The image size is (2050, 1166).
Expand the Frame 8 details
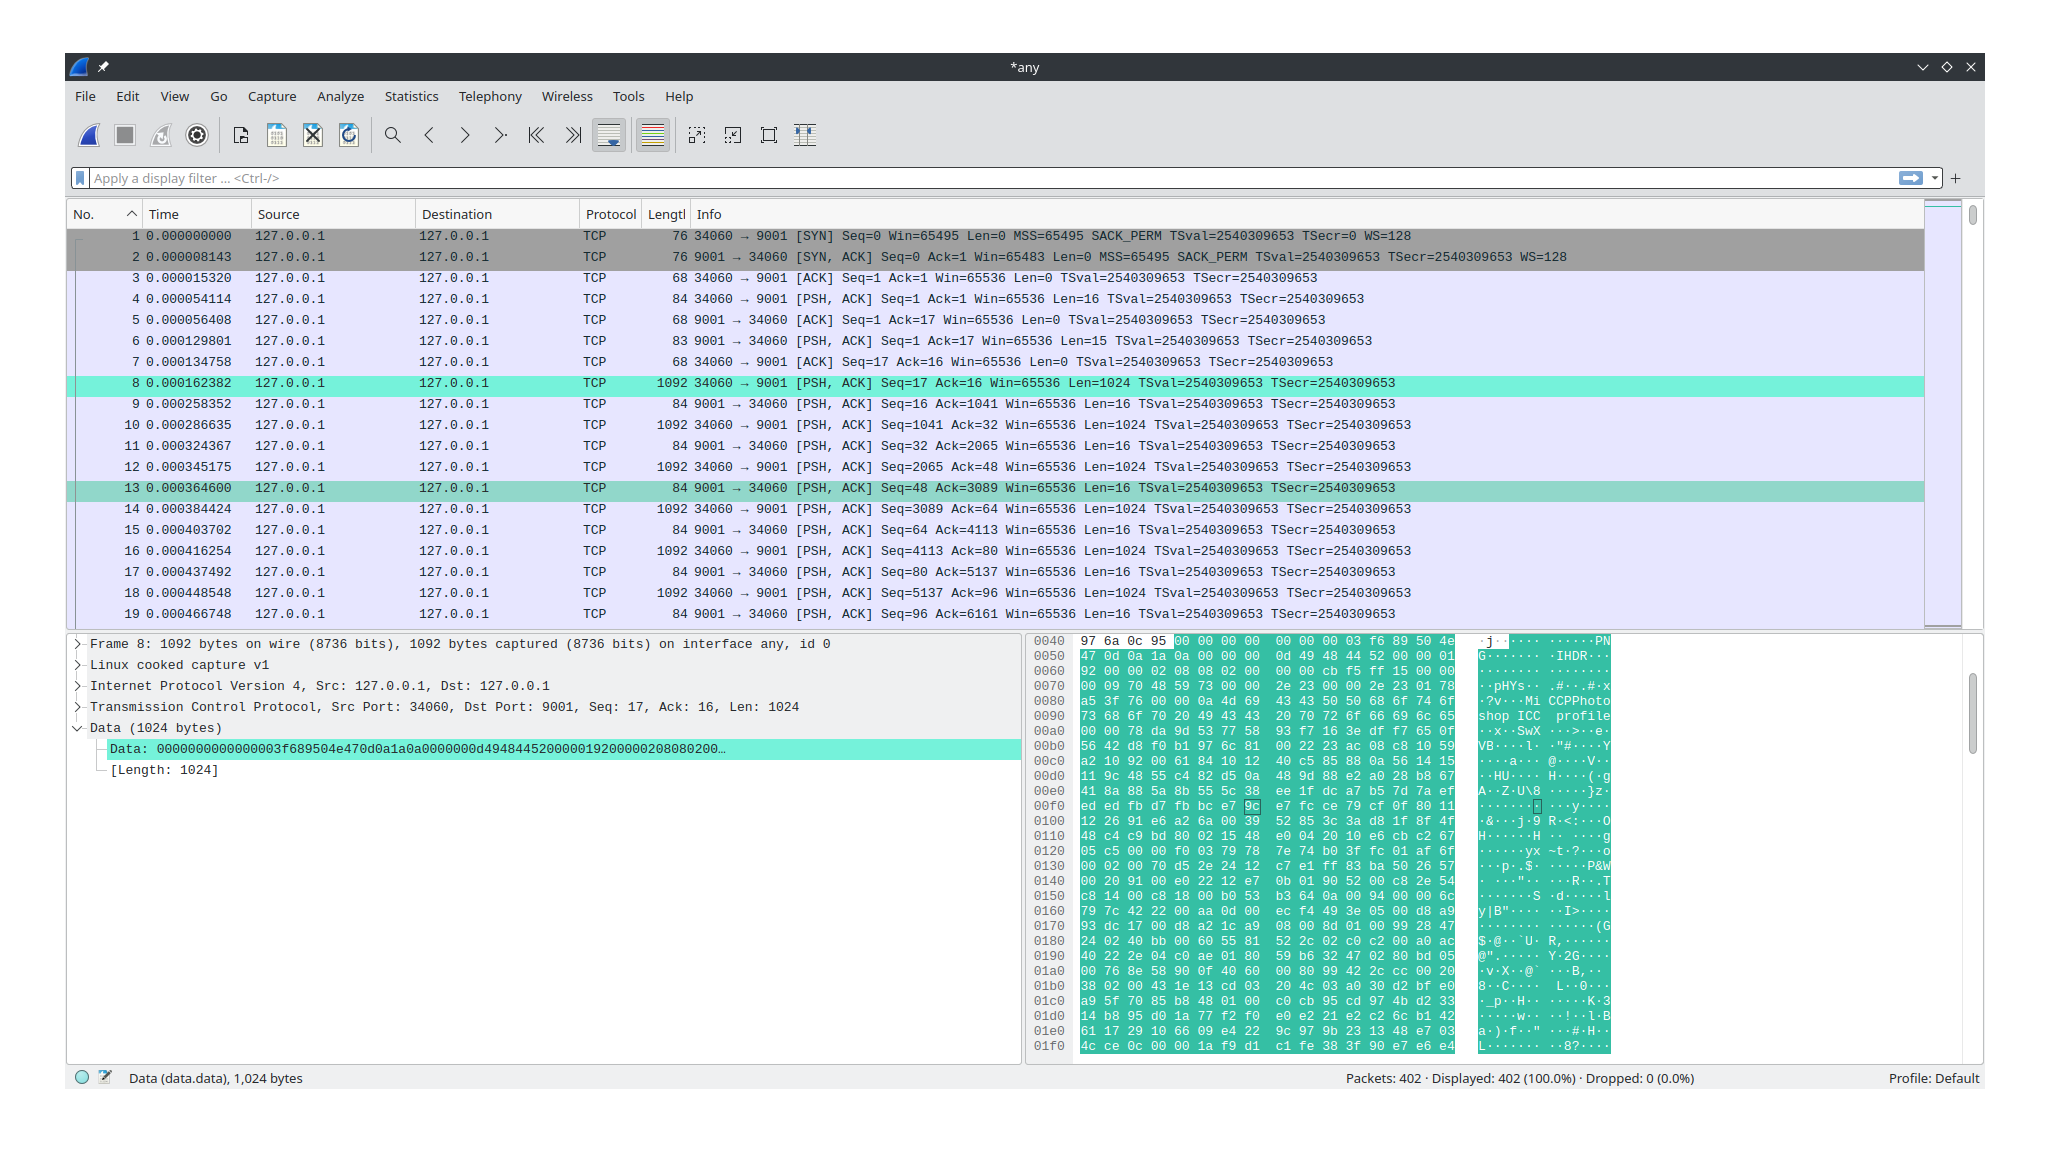pos(77,644)
